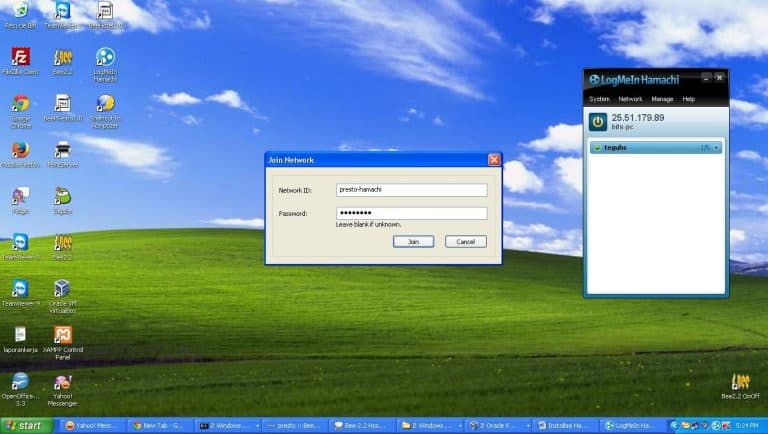The image size is (768, 434).
Task: Select the FileZilla Client desktop icon
Action: [20, 58]
